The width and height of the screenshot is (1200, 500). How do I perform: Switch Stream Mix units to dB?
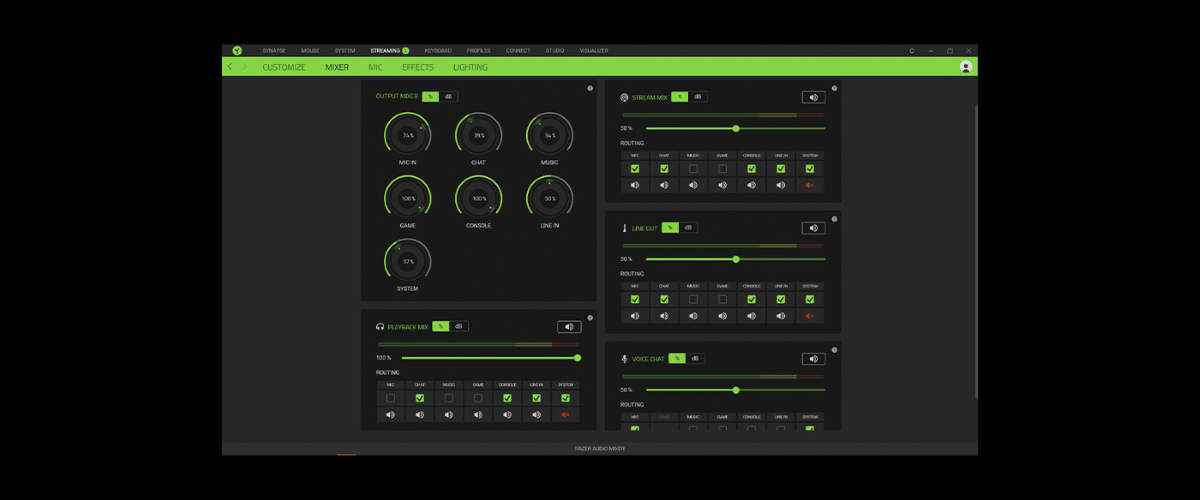pos(697,97)
